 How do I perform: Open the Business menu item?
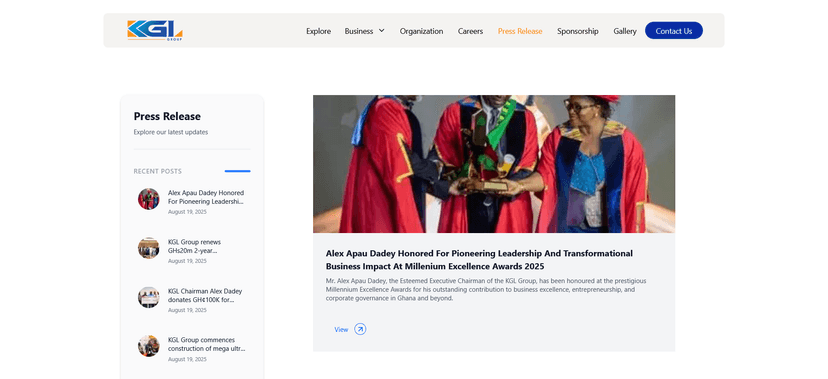coord(359,31)
